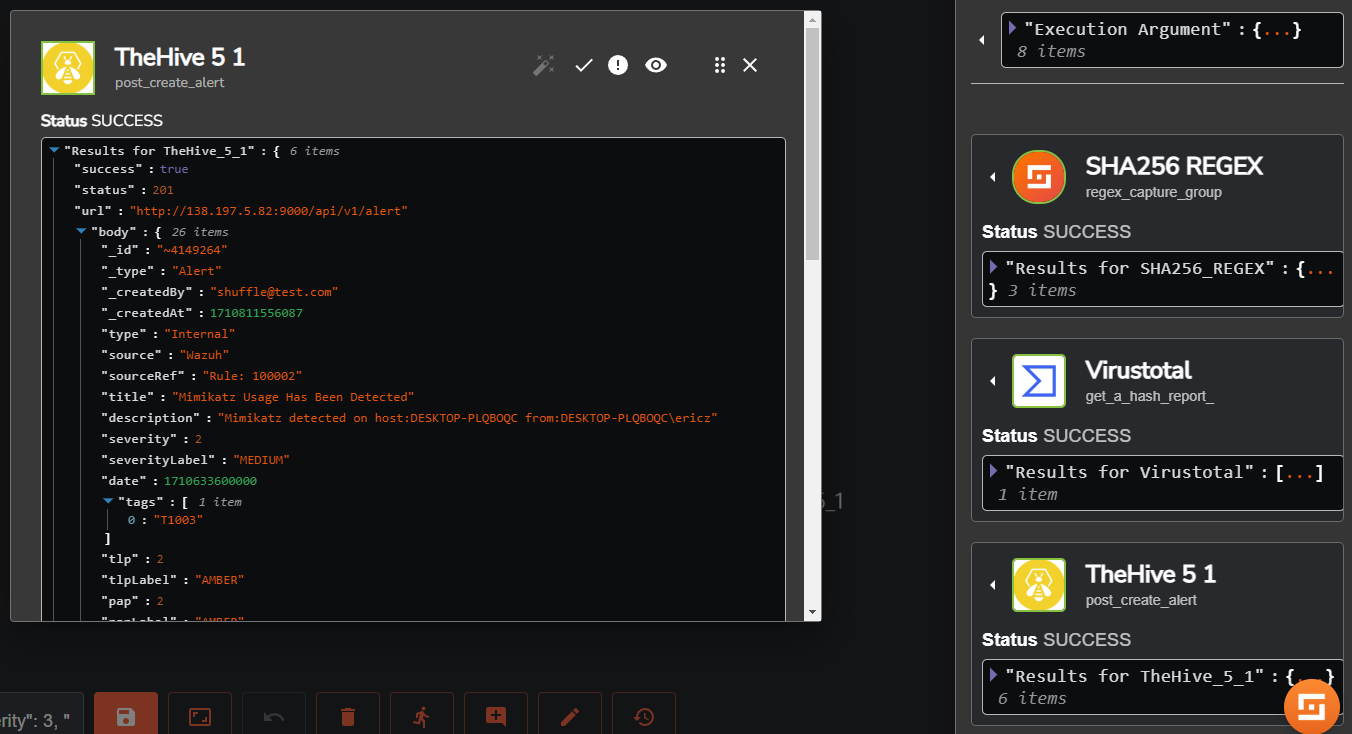This screenshot has height=734, width=1352.
Task: Click the "date" value 1710633600000
Action: [210, 481]
